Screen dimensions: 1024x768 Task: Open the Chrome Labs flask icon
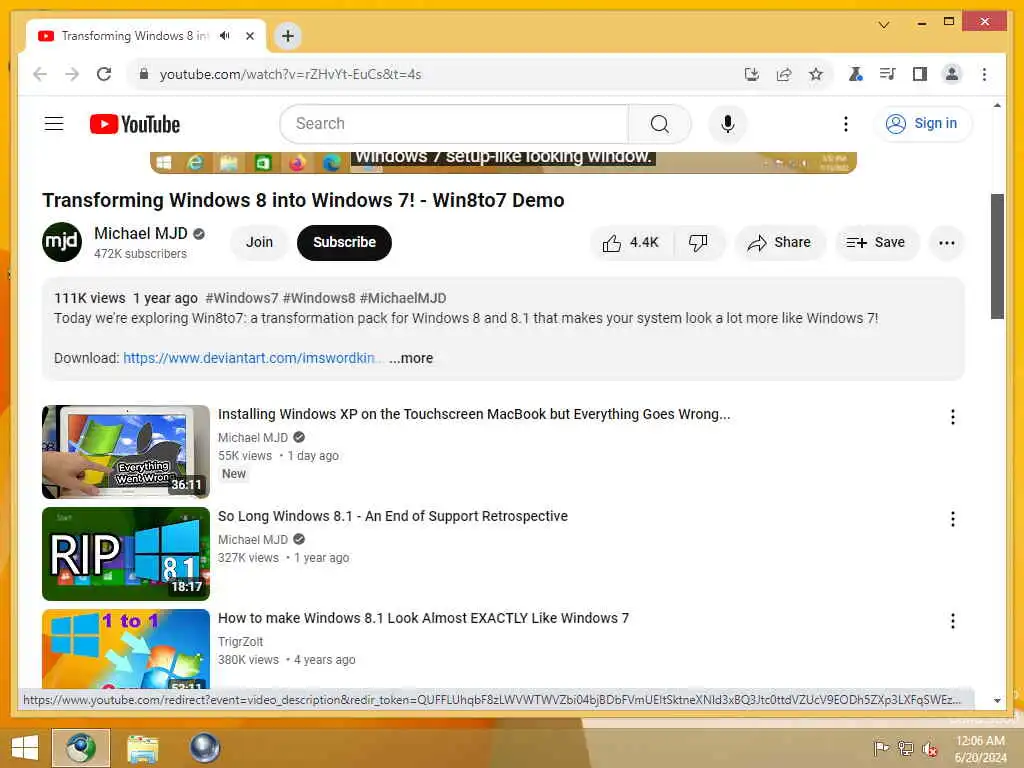point(855,74)
